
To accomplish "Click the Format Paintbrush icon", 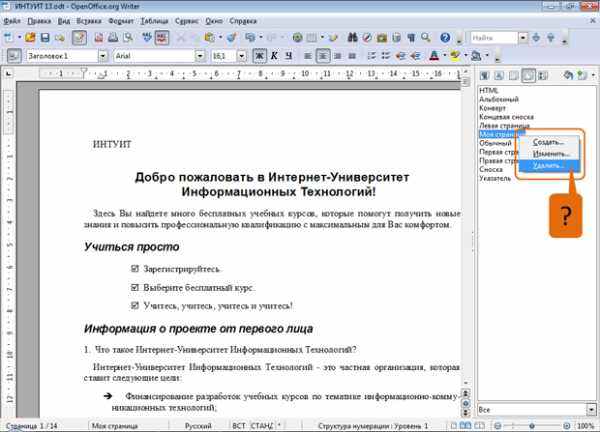I will point(232,37).
